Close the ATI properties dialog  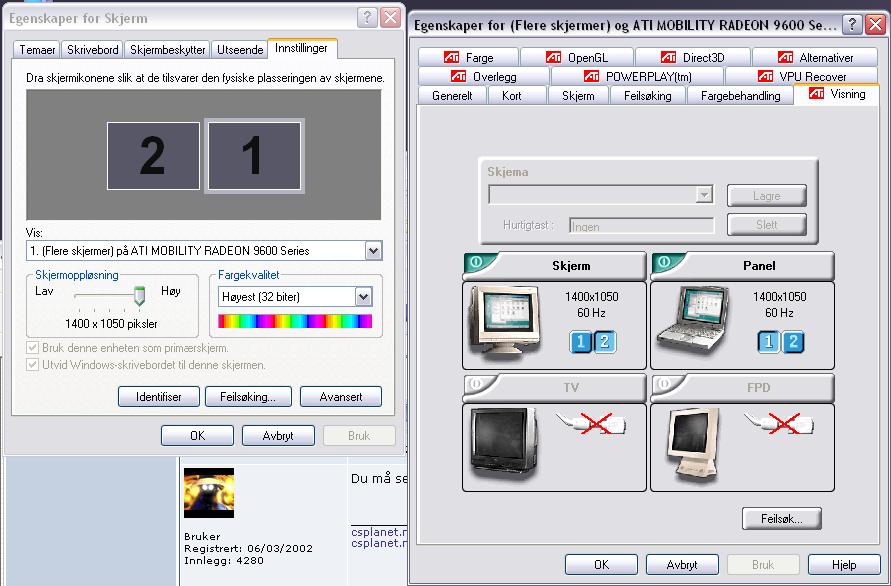pyautogui.click(x=876, y=24)
